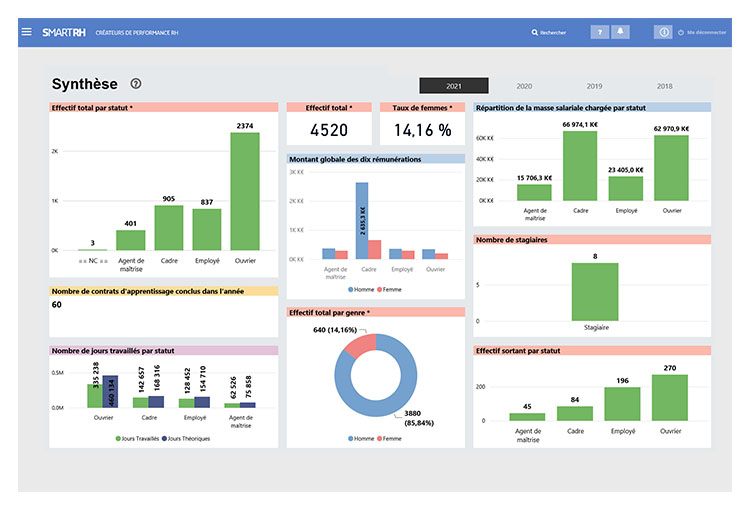Click the donut label 640 (14,16%)
Viewport: 750px width, 510px height.
[335, 330]
